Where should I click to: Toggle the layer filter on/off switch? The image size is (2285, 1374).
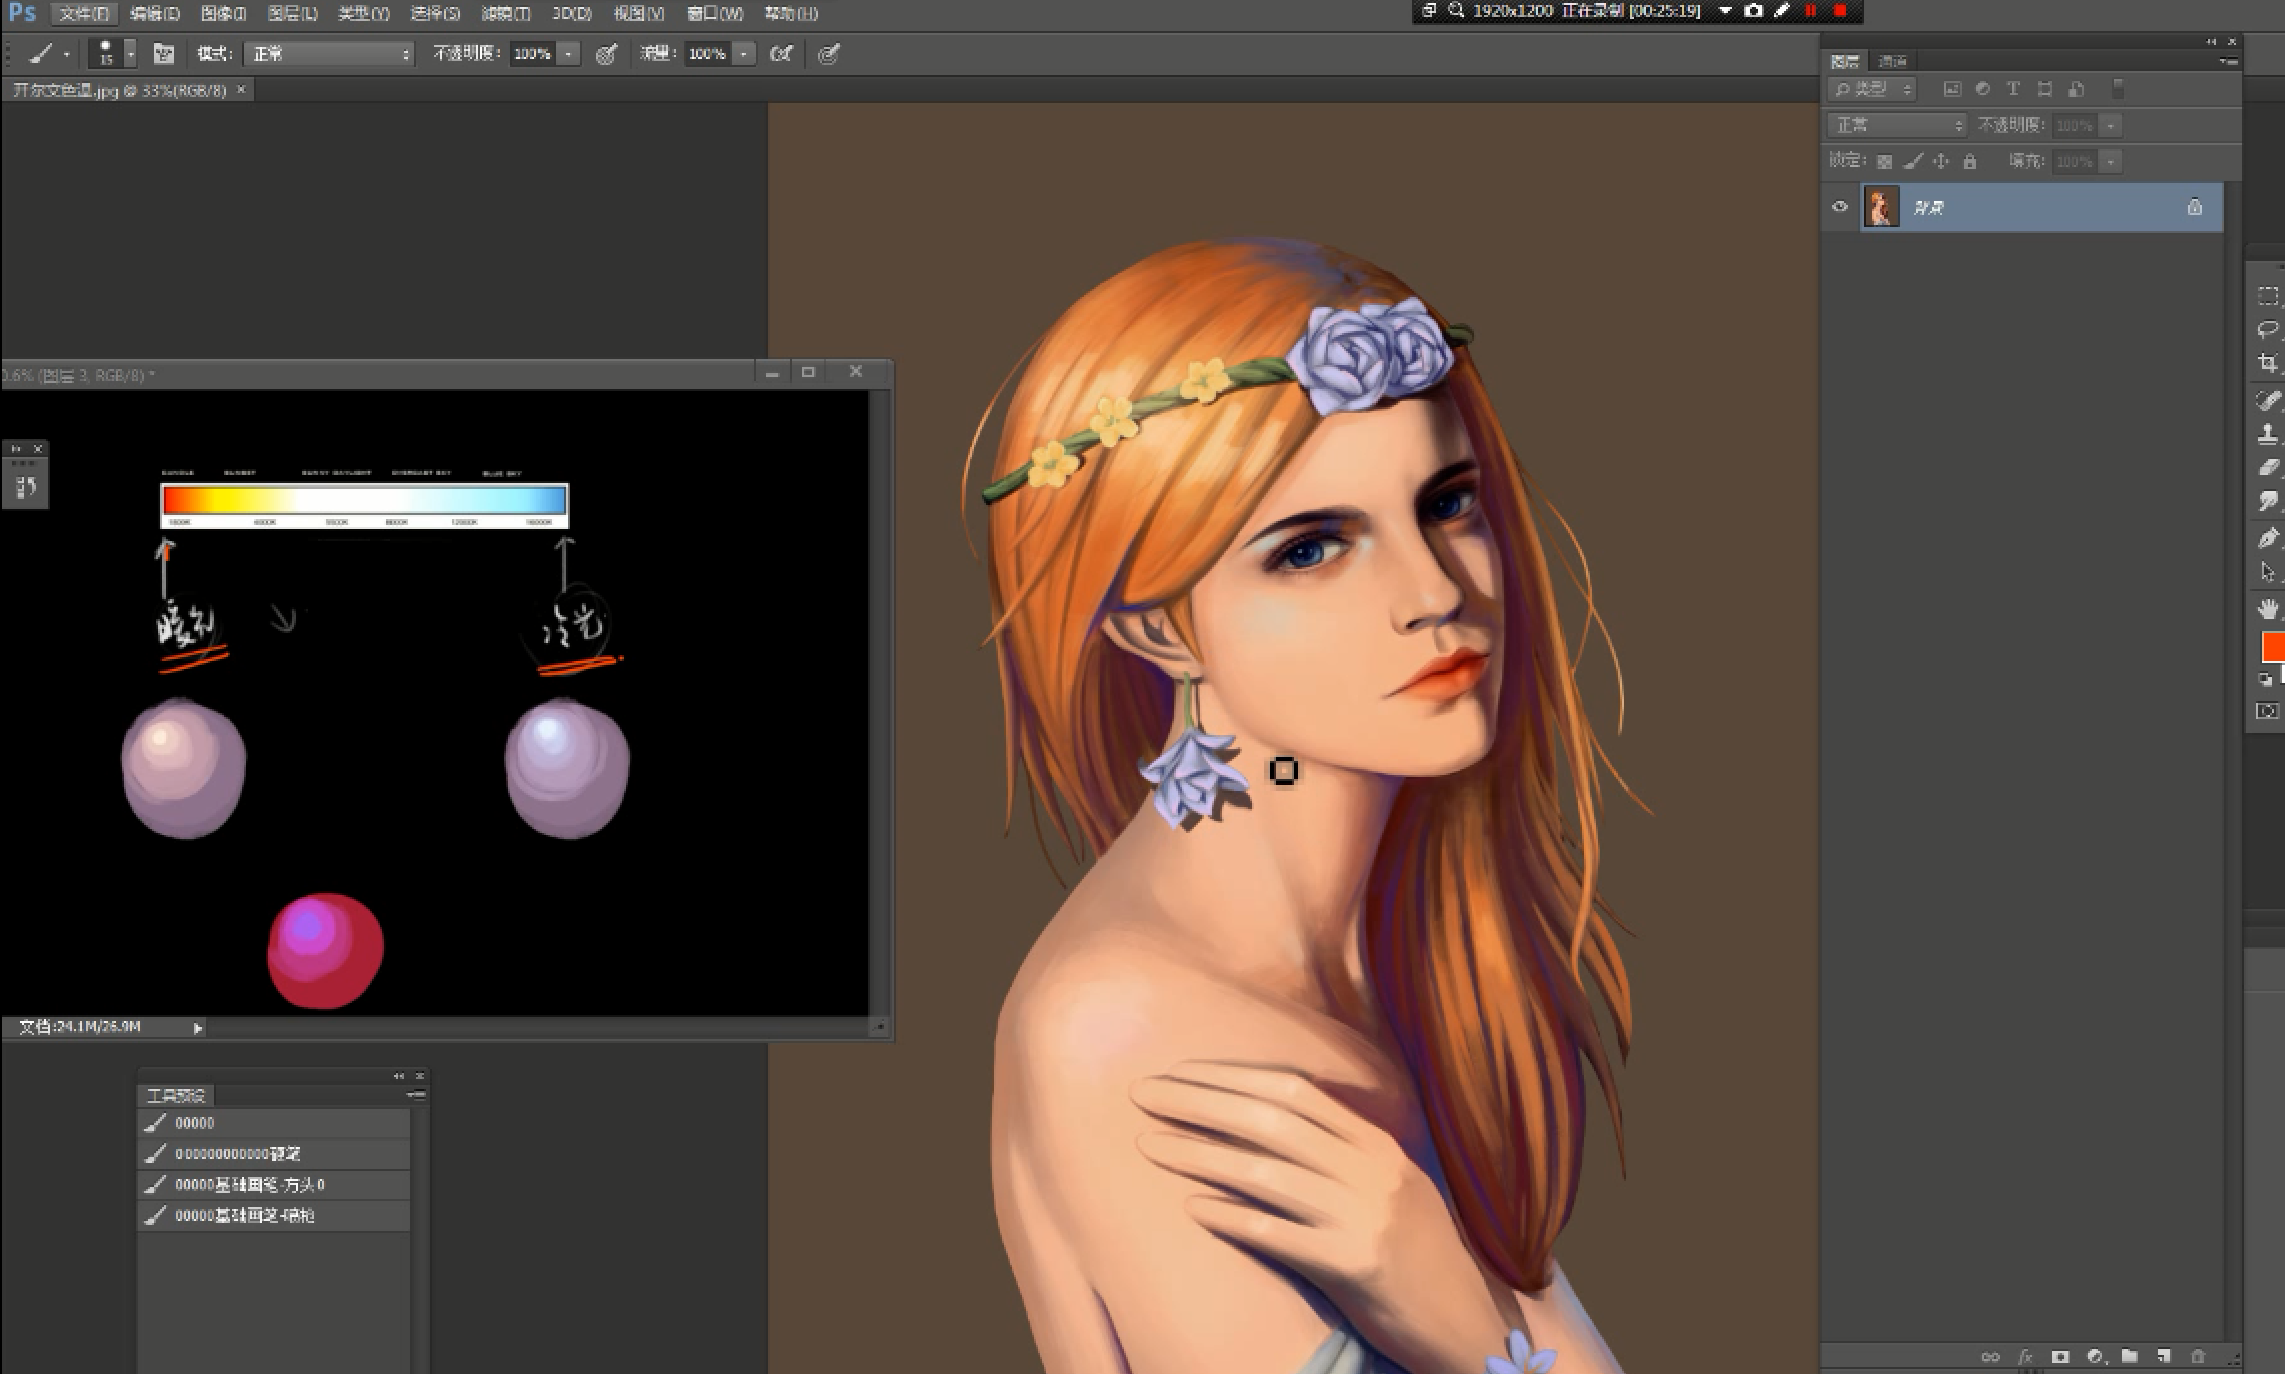(2117, 89)
